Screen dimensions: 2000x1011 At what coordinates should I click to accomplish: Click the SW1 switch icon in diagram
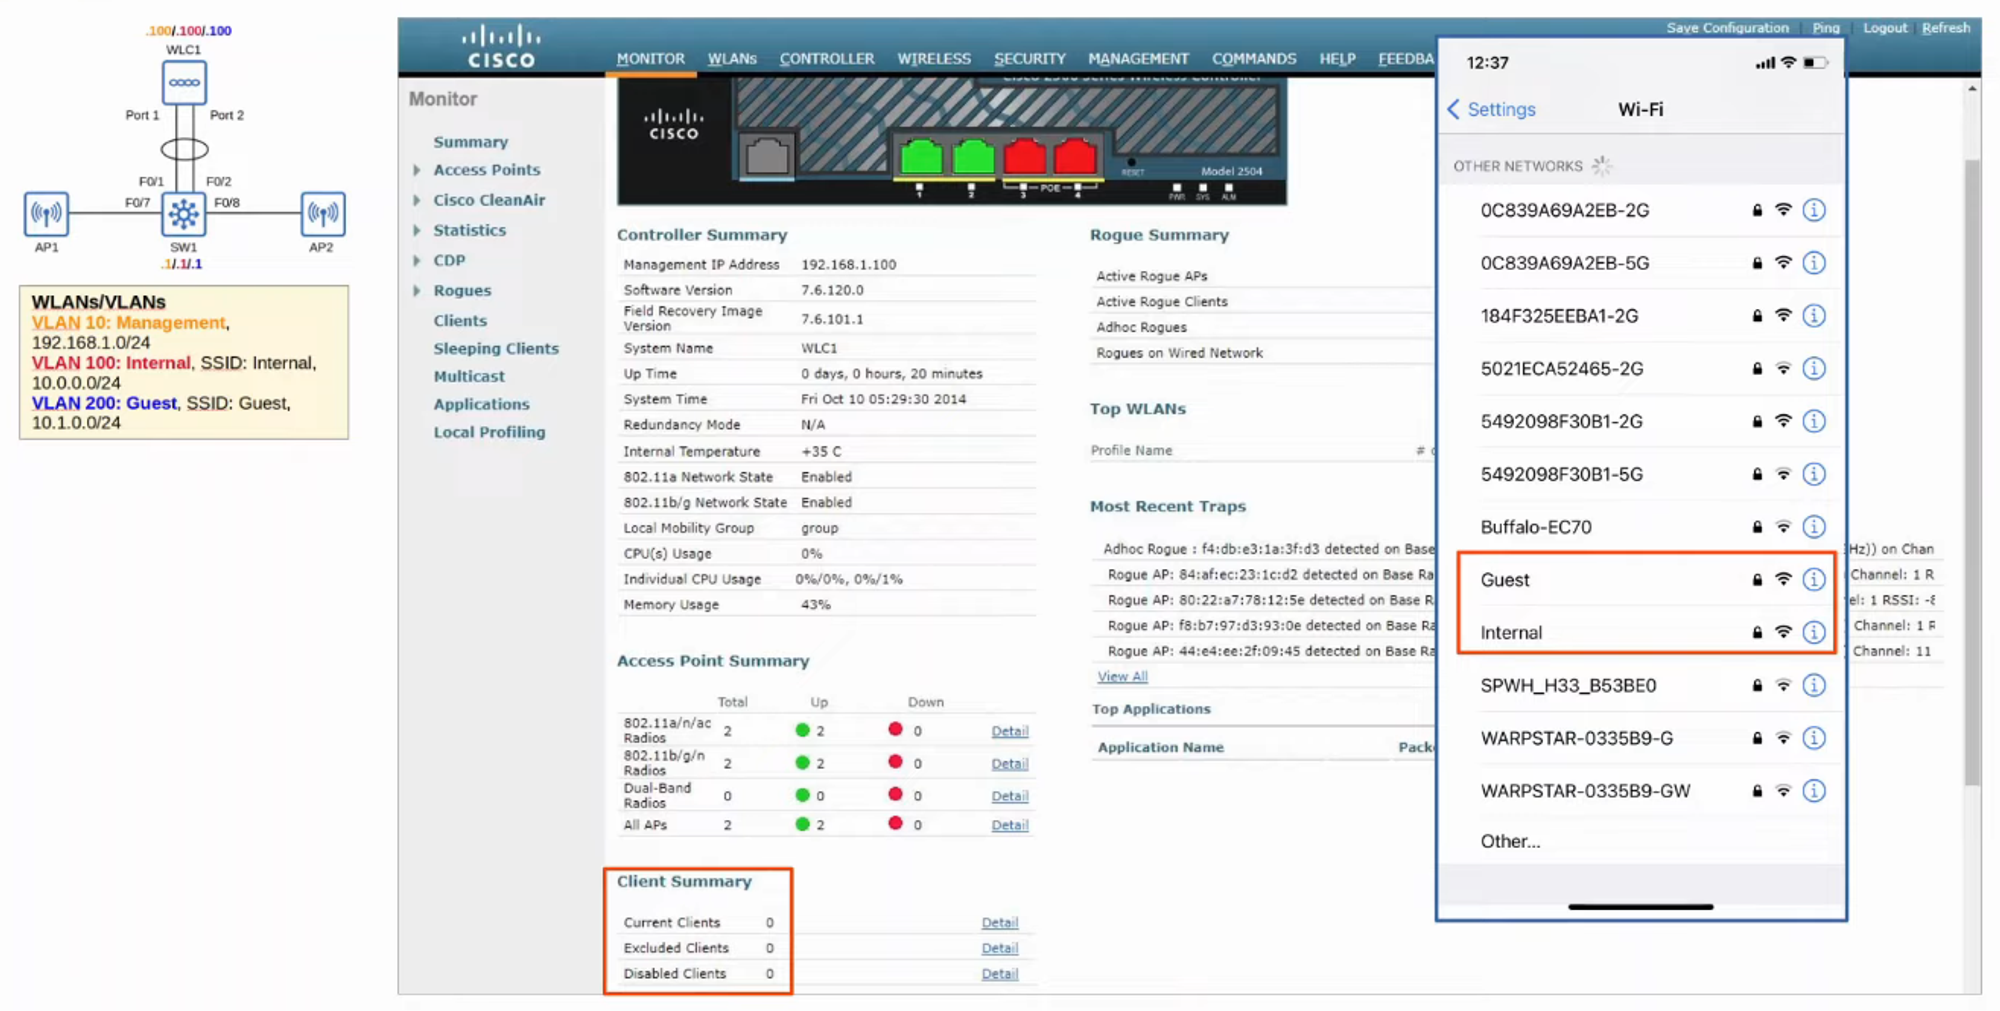(184, 214)
